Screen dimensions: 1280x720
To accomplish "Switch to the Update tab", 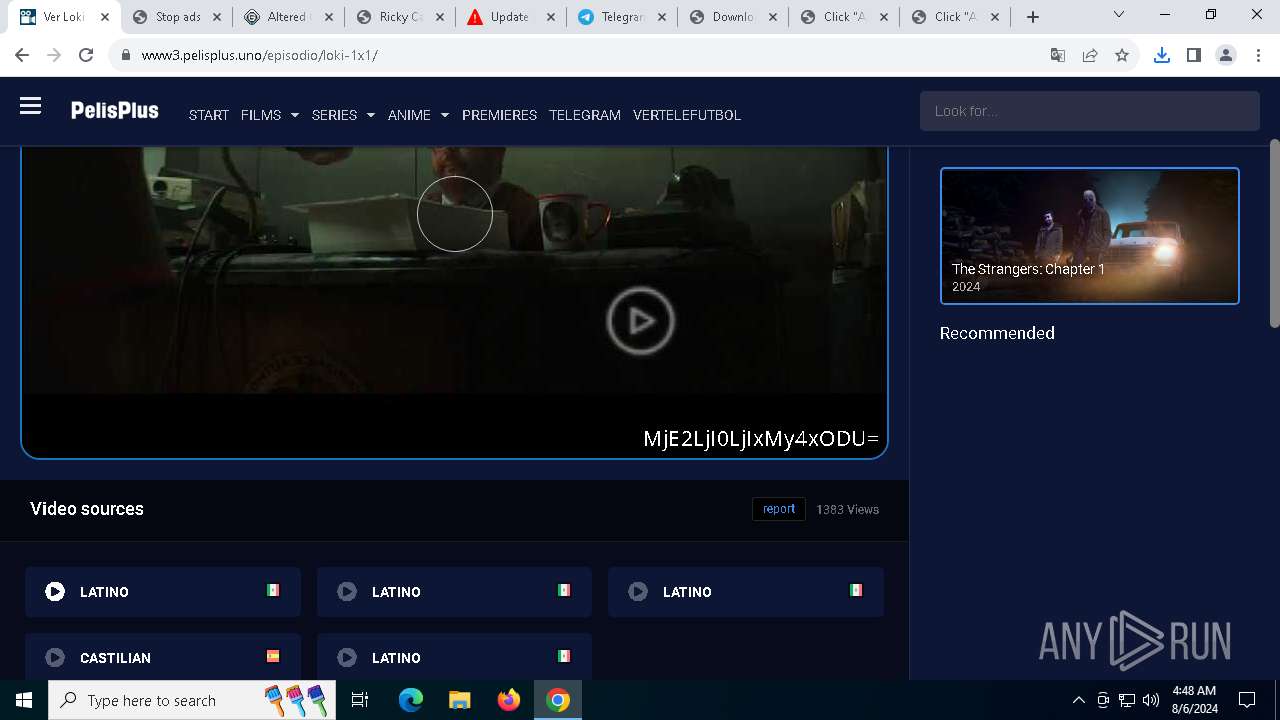I will (x=510, y=17).
